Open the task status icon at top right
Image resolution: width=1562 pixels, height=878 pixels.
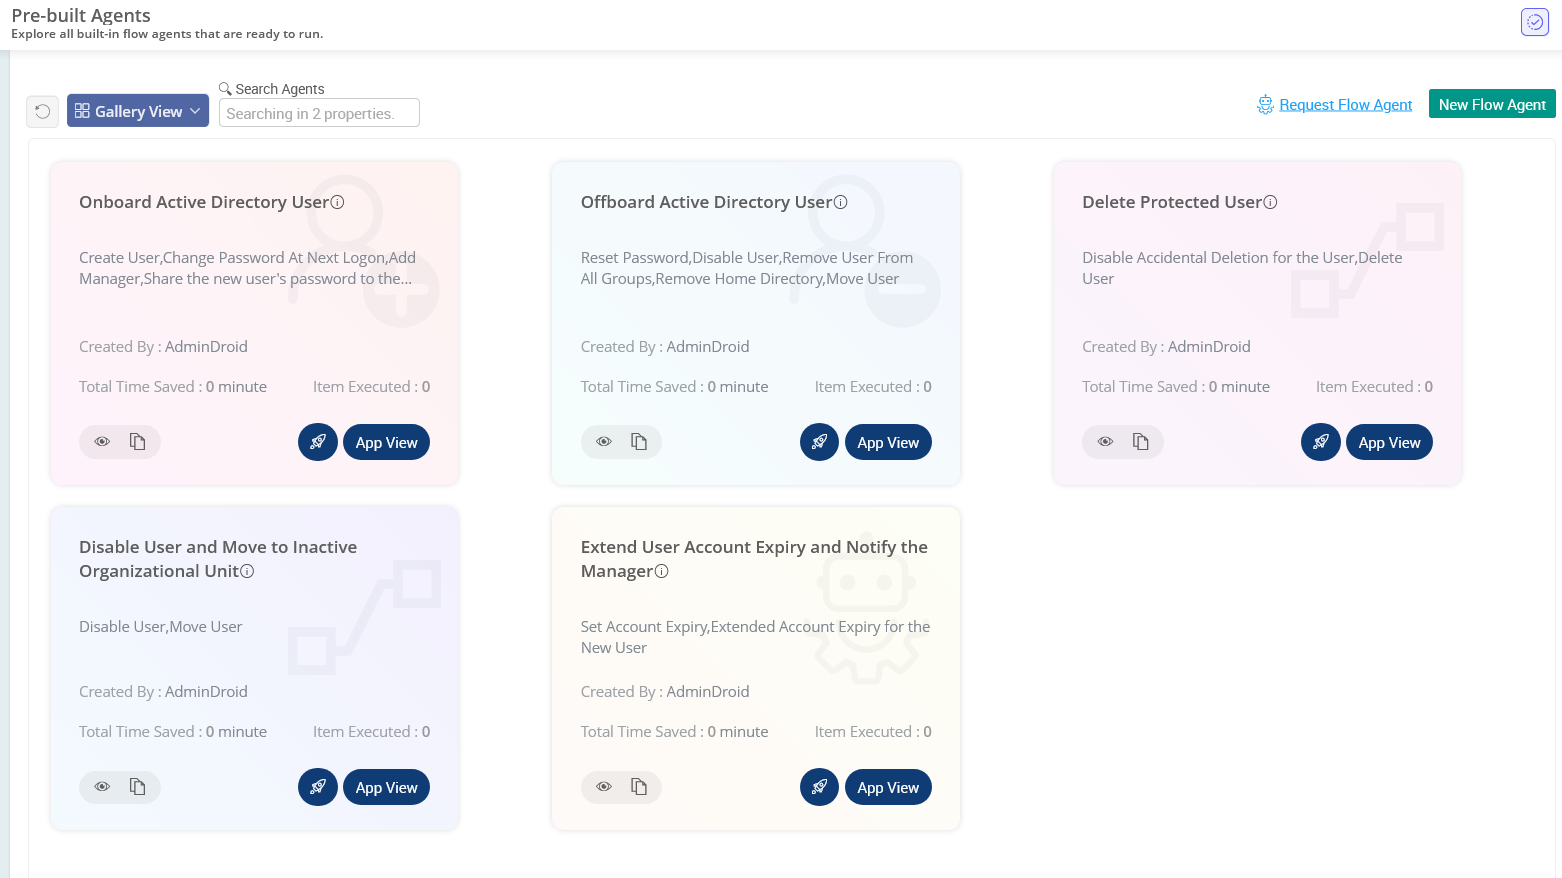click(1534, 21)
